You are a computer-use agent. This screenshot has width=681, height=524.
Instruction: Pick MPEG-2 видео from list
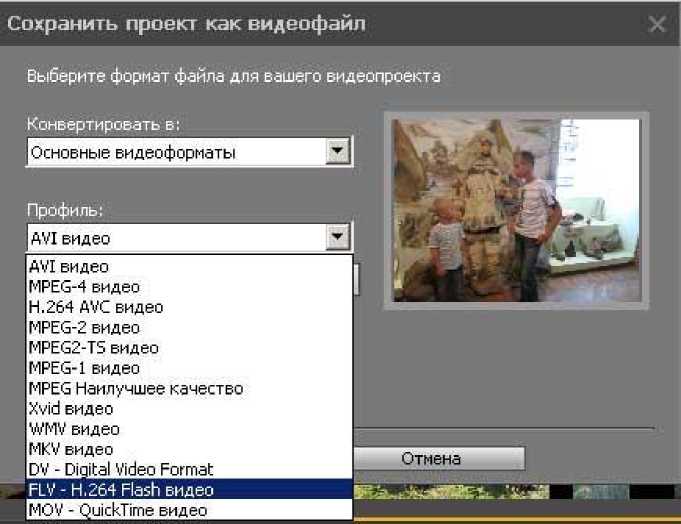pos(189,327)
